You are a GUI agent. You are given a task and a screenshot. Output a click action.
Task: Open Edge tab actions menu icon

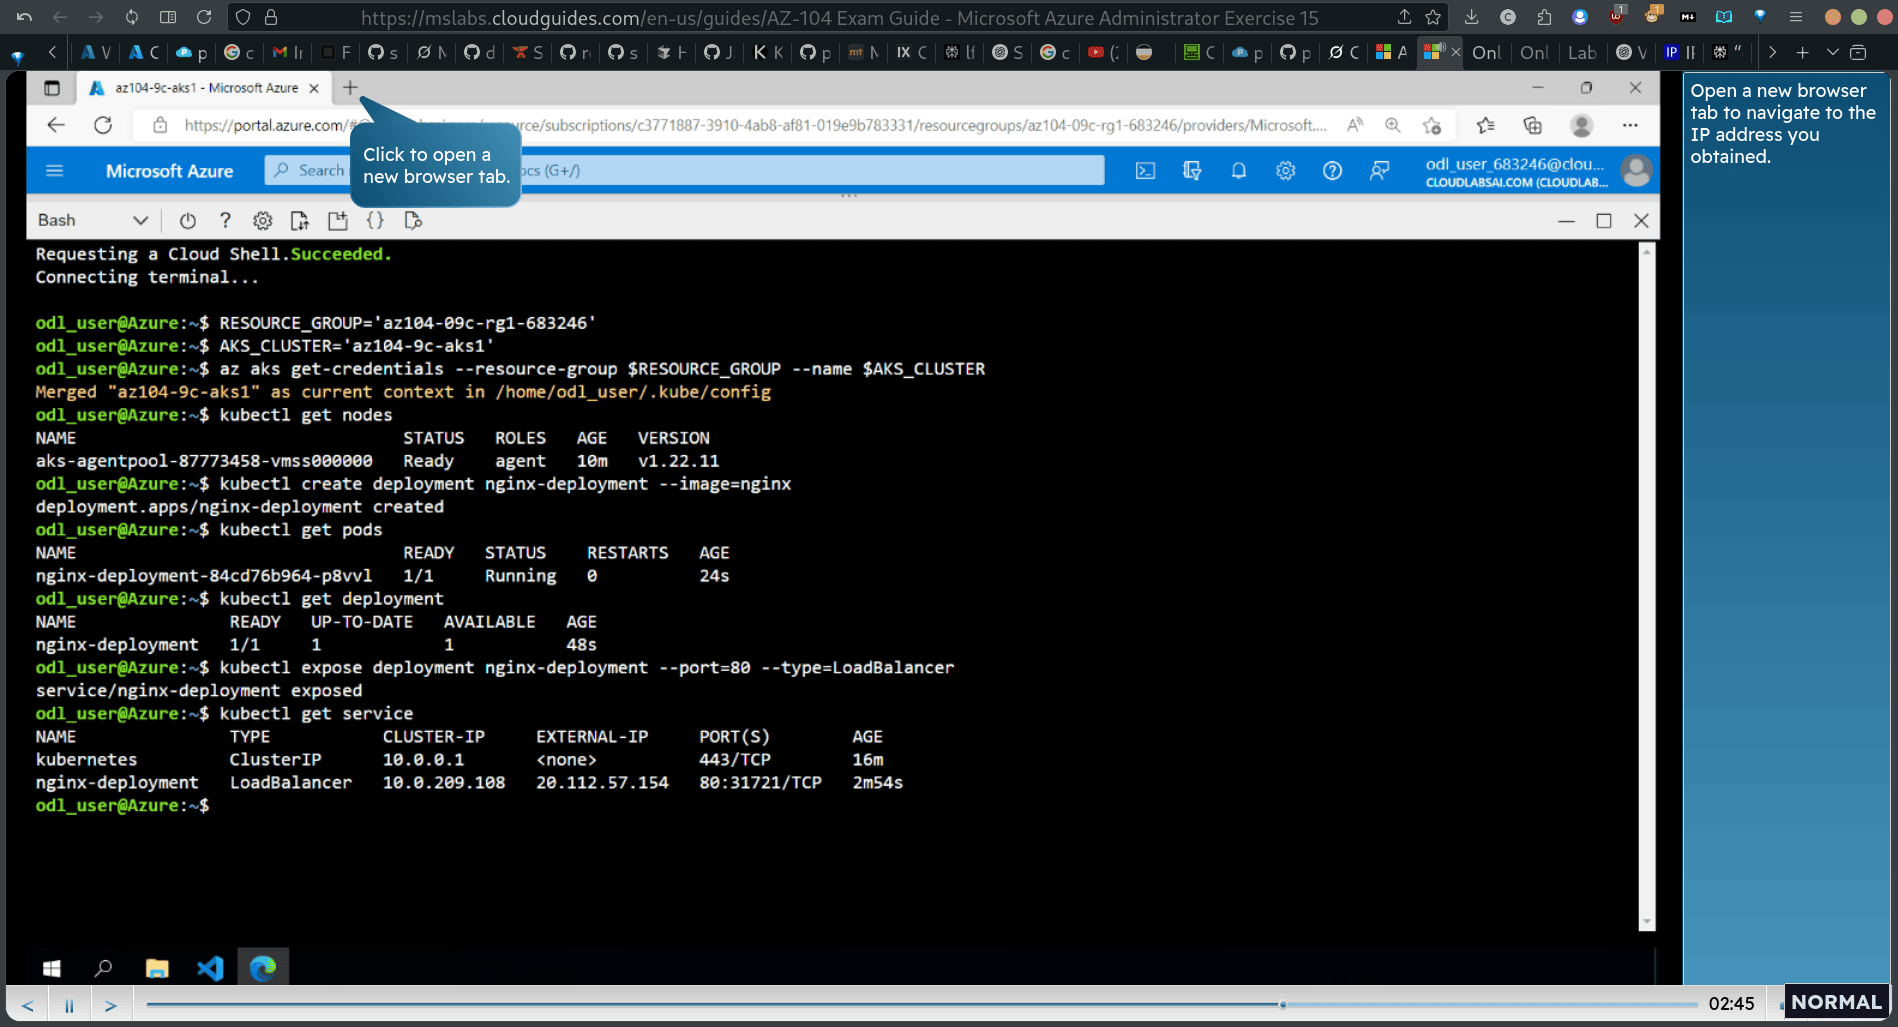[52, 88]
